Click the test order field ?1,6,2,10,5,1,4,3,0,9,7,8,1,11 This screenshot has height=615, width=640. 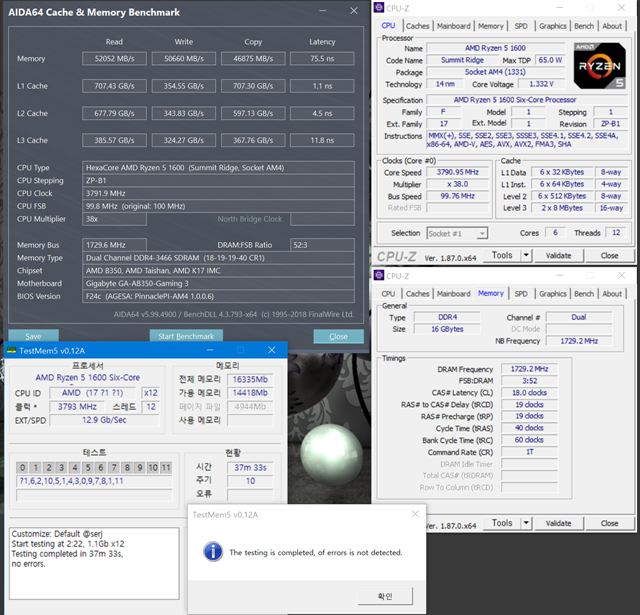point(94,481)
